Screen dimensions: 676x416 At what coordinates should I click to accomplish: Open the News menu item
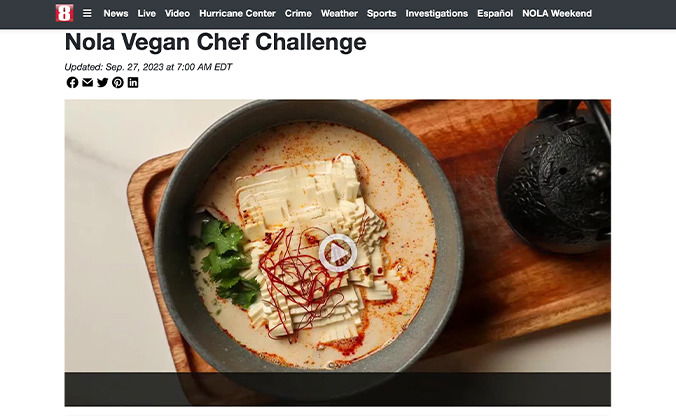(x=116, y=13)
